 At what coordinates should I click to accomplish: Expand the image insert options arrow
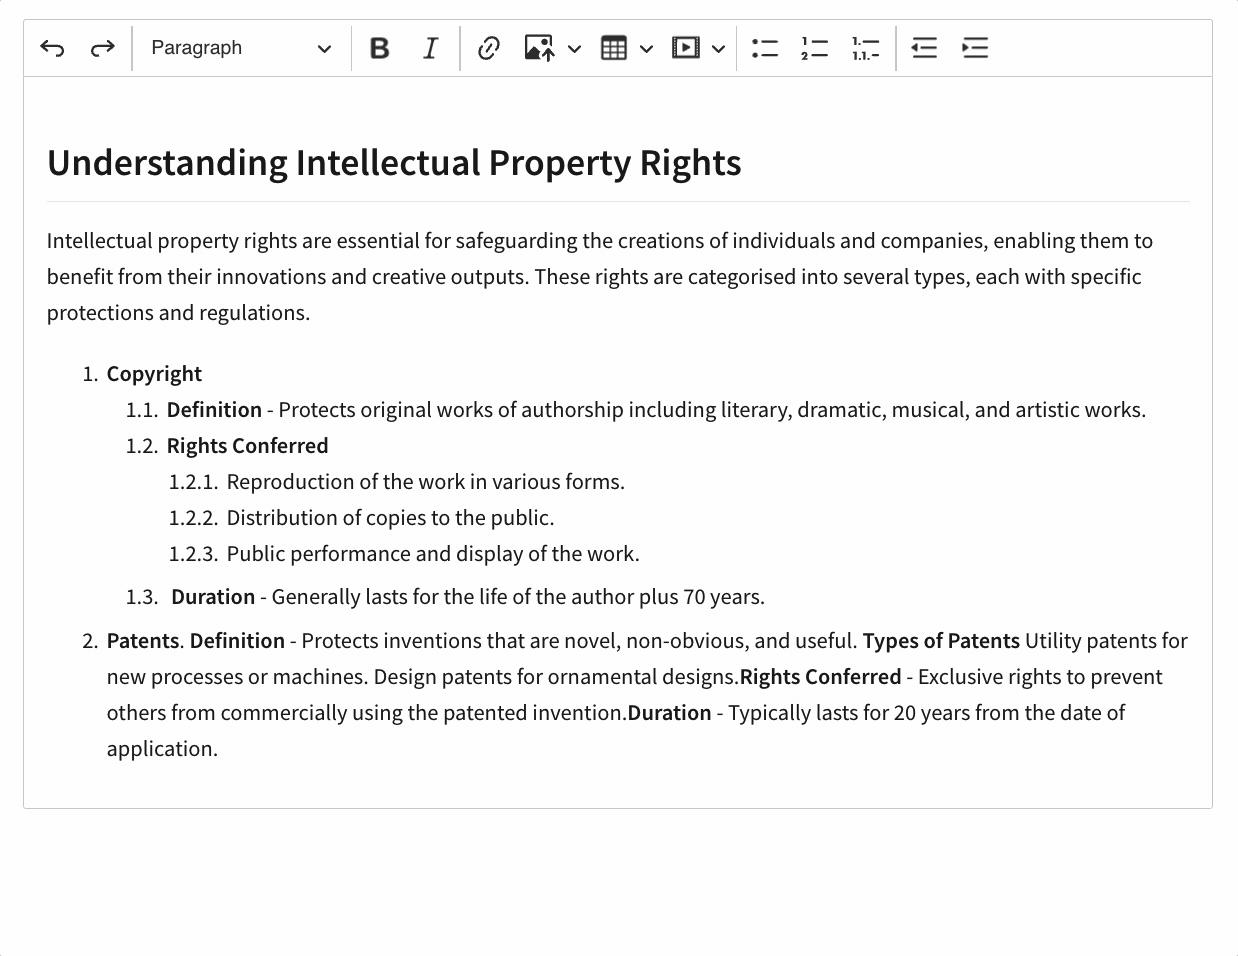point(574,48)
